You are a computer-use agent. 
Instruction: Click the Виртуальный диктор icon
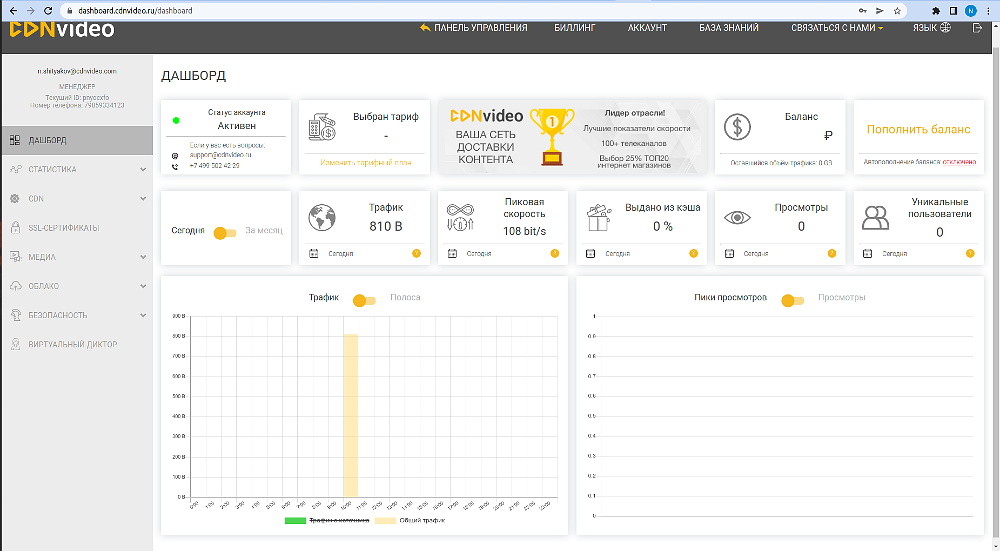coord(16,344)
